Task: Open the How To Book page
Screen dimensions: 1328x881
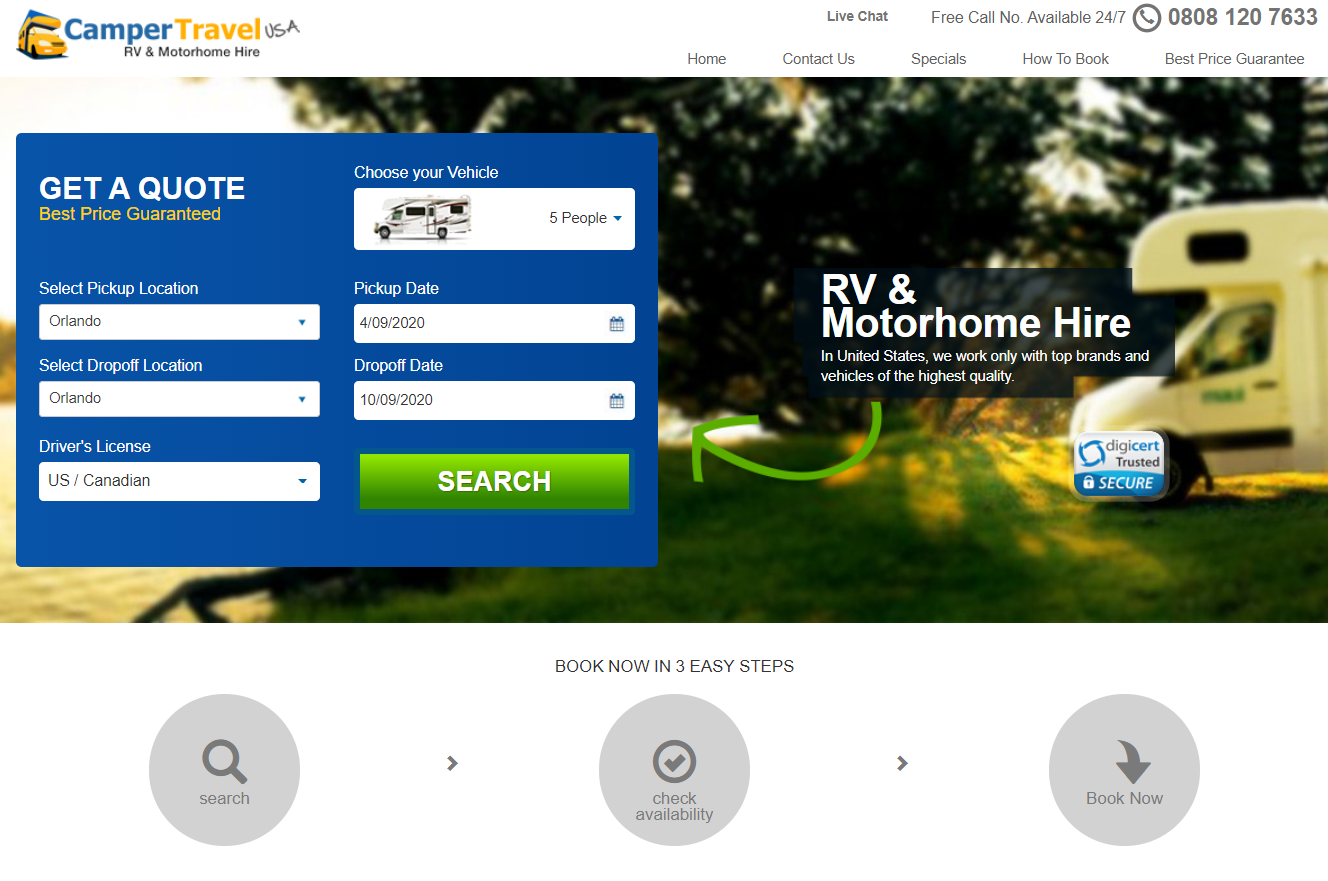Action: click(1065, 59)
